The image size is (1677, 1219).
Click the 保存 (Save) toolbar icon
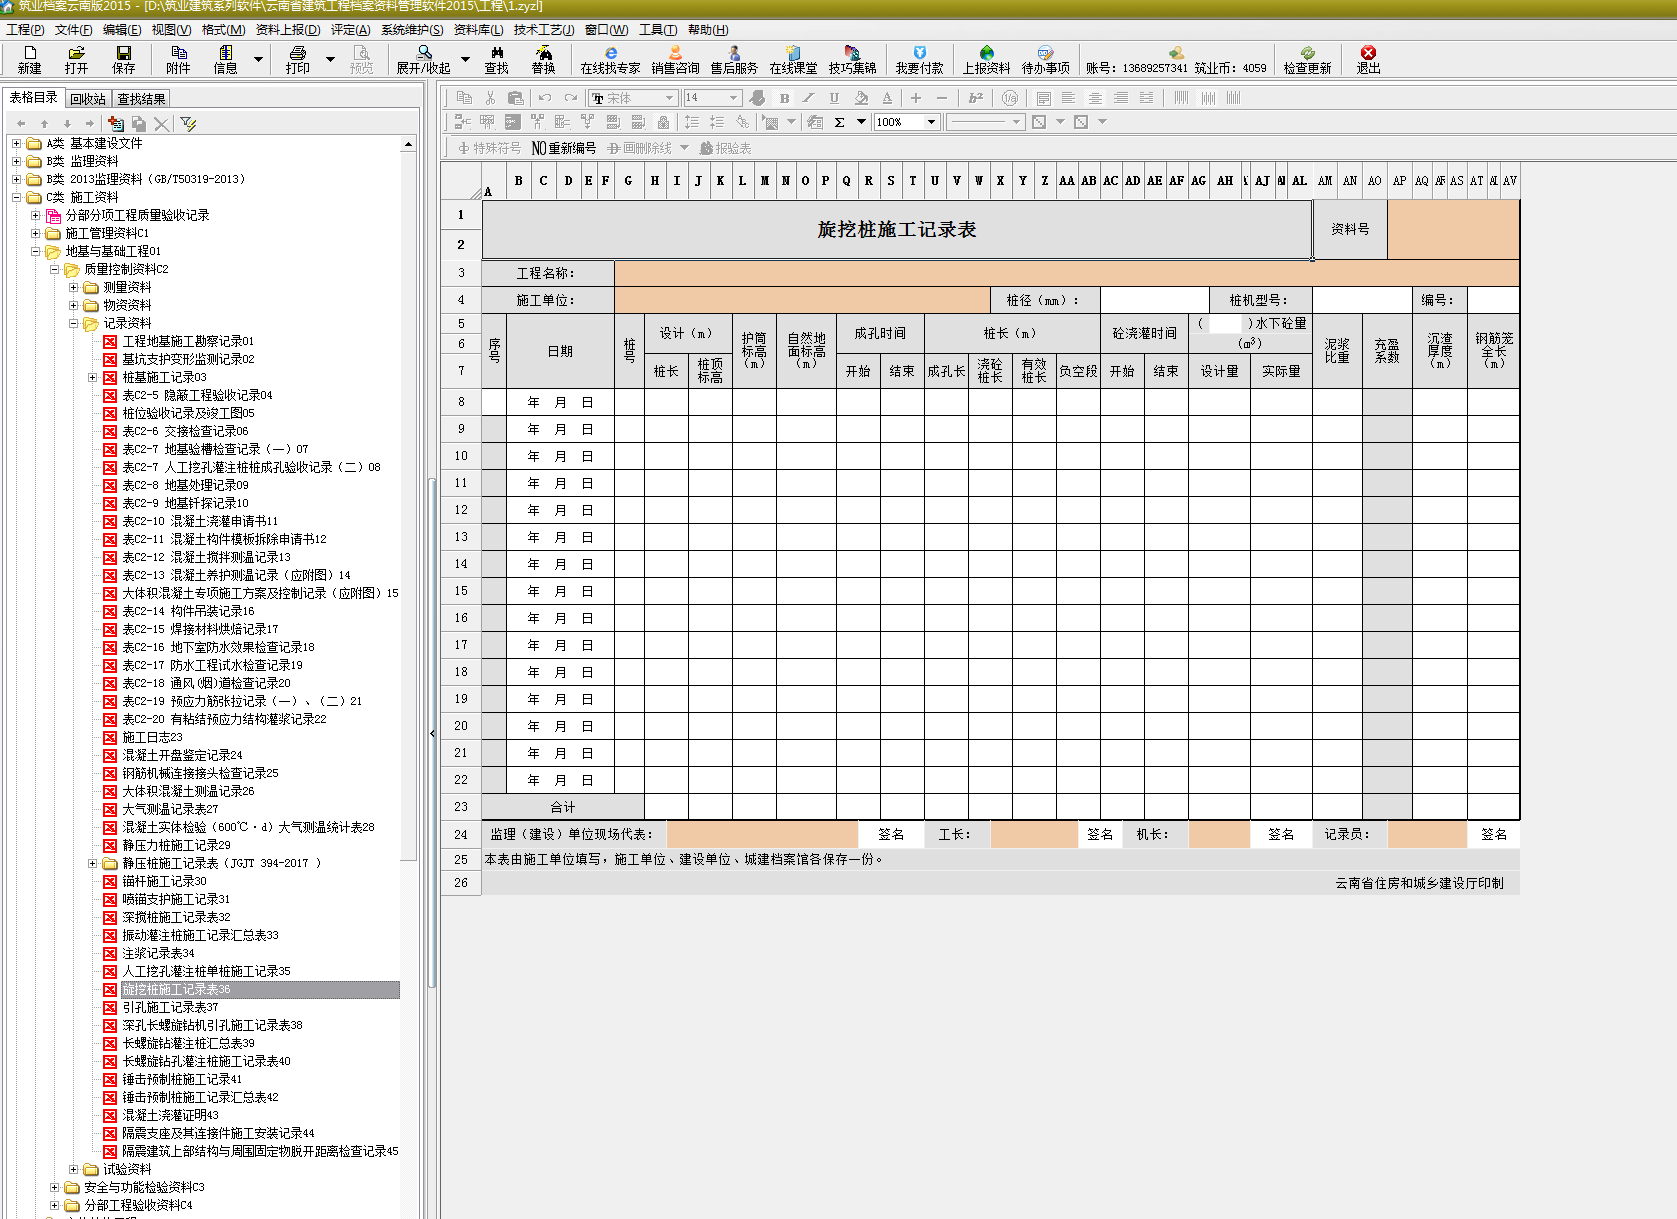coord(123,59)
